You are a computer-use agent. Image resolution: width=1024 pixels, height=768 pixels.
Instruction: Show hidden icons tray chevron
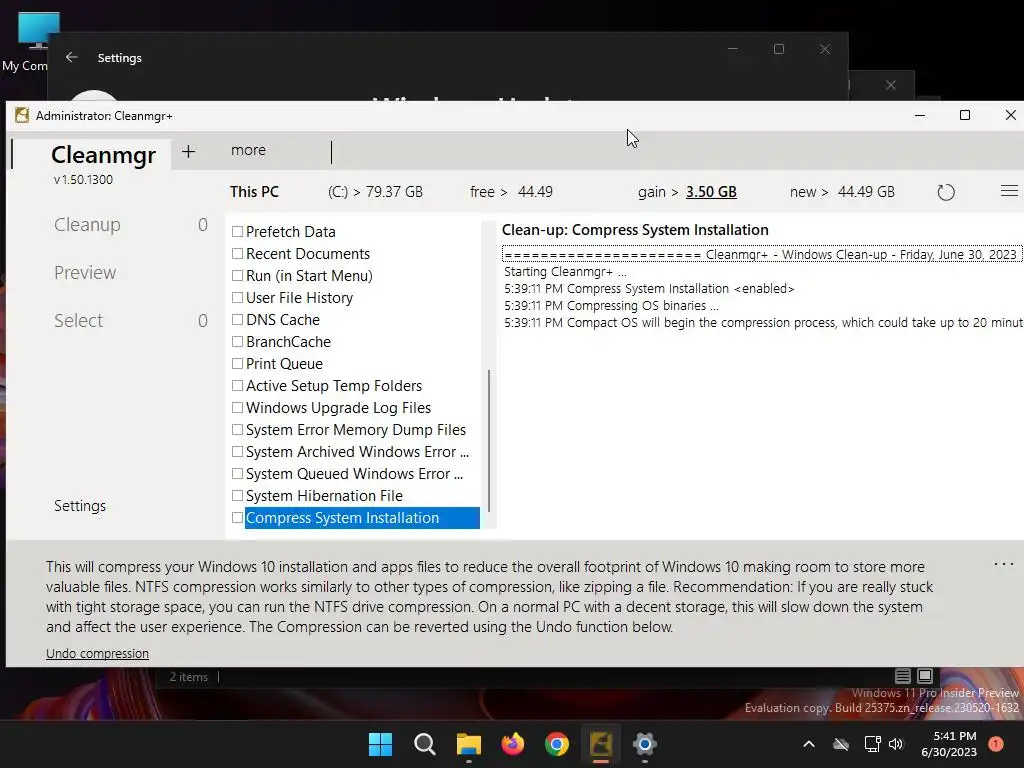coord(808,744)
